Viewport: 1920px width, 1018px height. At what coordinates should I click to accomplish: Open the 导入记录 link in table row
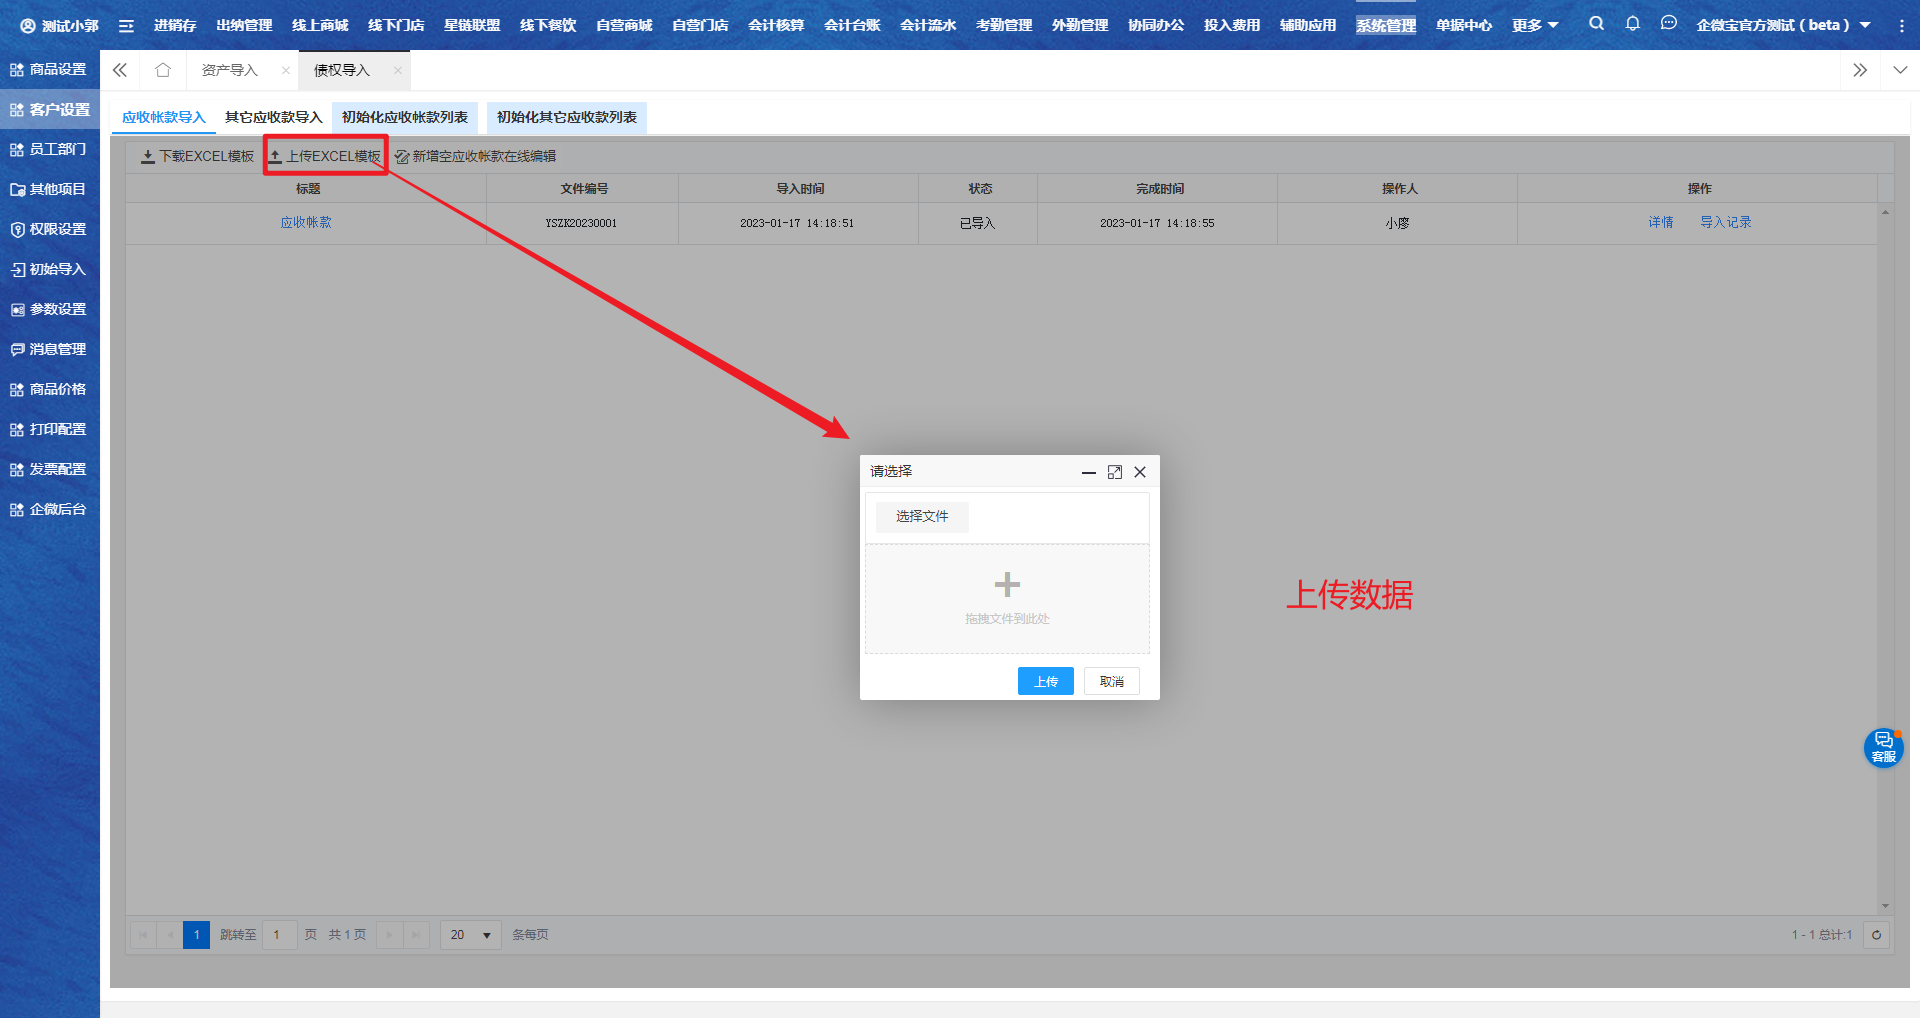1725,222
